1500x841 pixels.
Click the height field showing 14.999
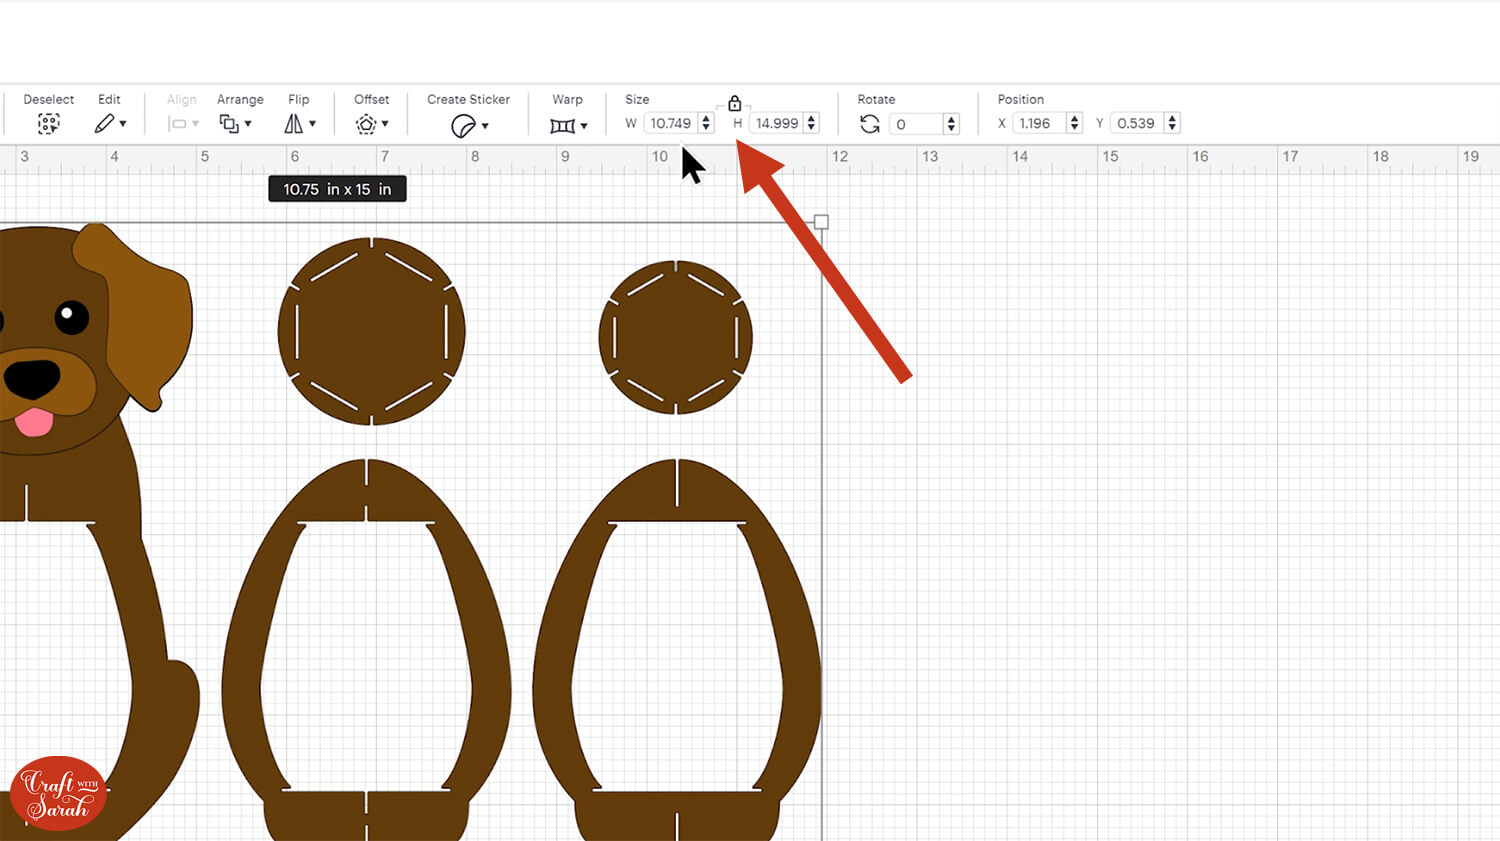776,124
